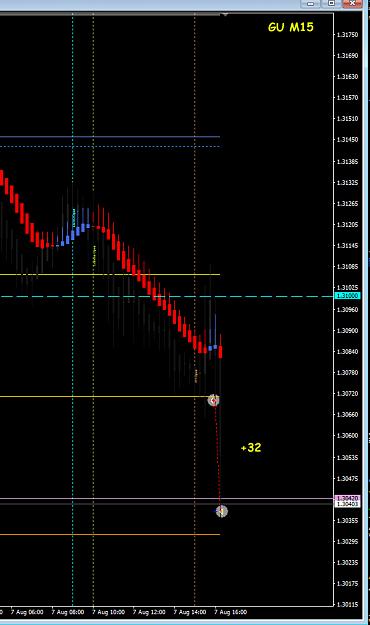The image size is (370, 625).
Task: Click the 1.30780 price axis value
Action: click(x=347, y=373)
